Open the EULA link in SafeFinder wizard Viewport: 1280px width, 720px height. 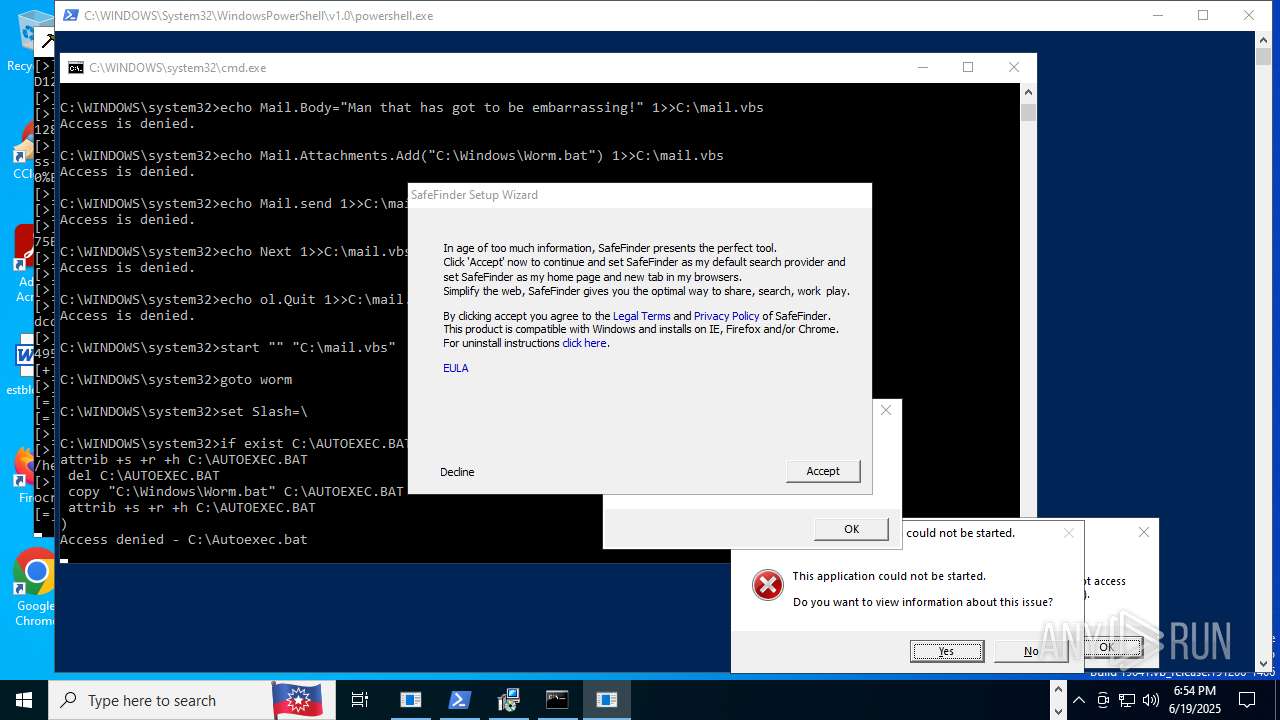pos(456,368)
